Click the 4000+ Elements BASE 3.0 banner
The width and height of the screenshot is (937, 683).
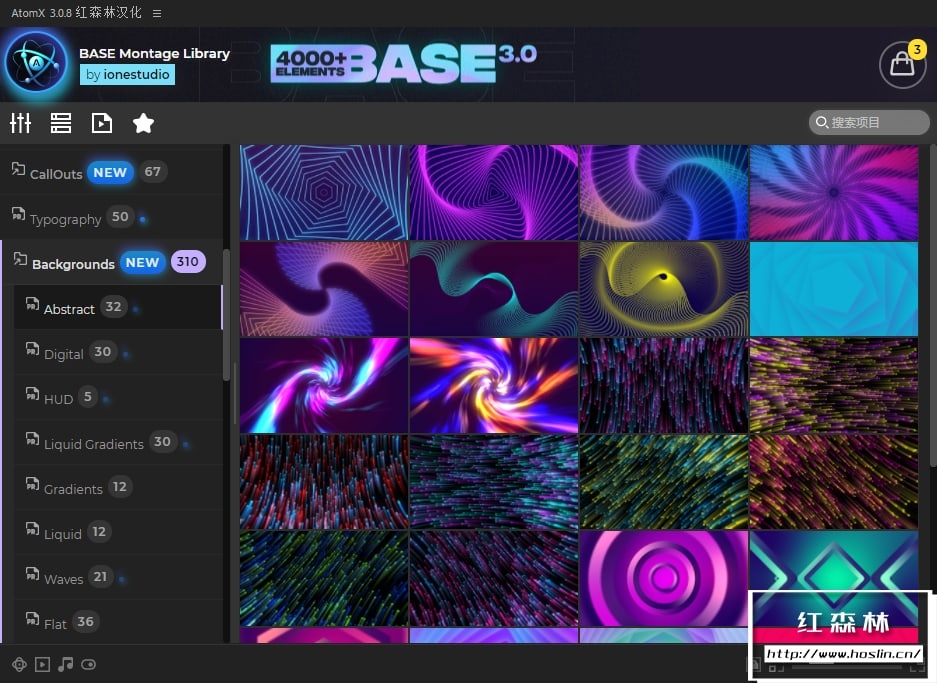pos(404,63)
